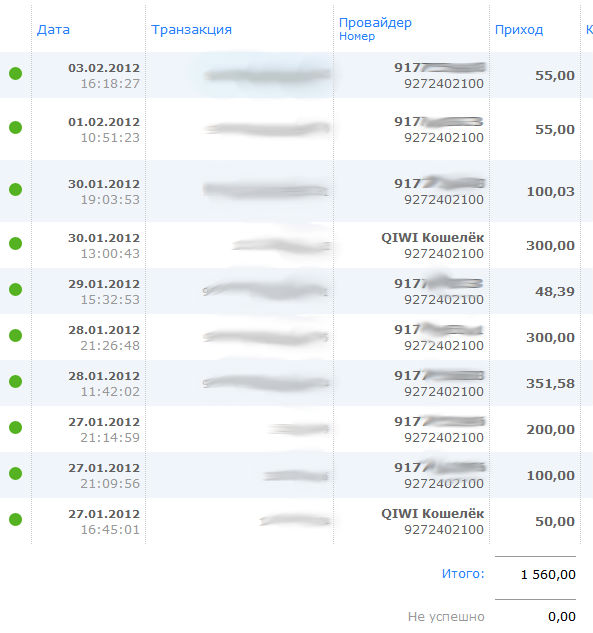Select the time 21:14:59
The width and height of the screenshot is (593, 633).
pos(110,438)
